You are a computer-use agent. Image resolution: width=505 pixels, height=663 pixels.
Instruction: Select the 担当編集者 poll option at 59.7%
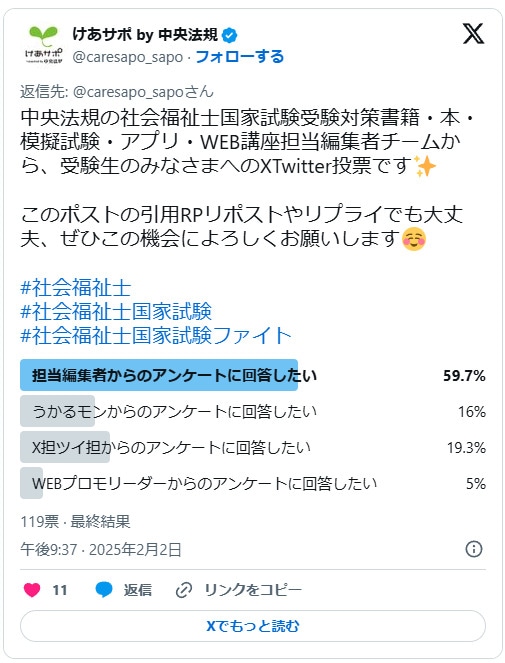coord(253,375)
